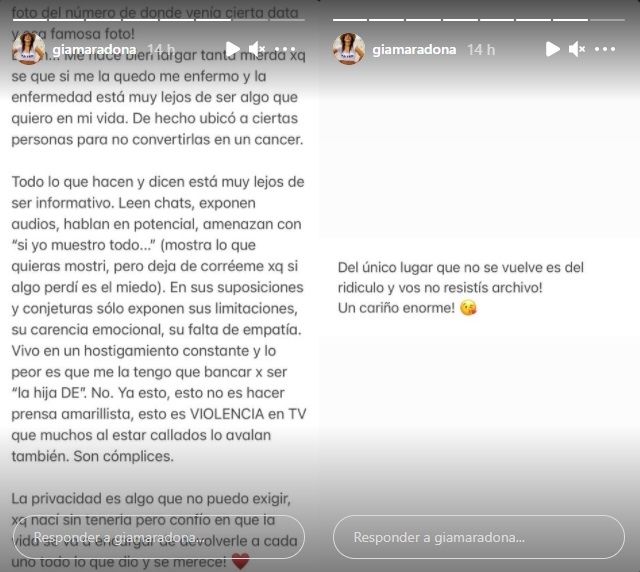
Task: Click the giamaradona username on left story
Action: coord(94,50)
